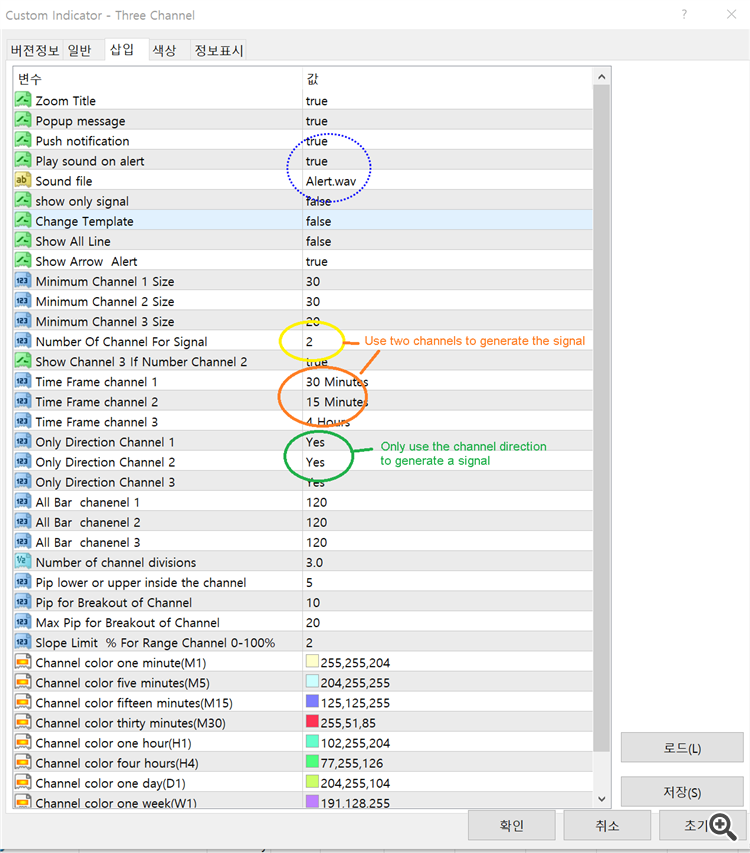Click the Sound file string type icon
The height and width of the screenshot is (853, 750).
pyautogui.click(x=23, y=181)
